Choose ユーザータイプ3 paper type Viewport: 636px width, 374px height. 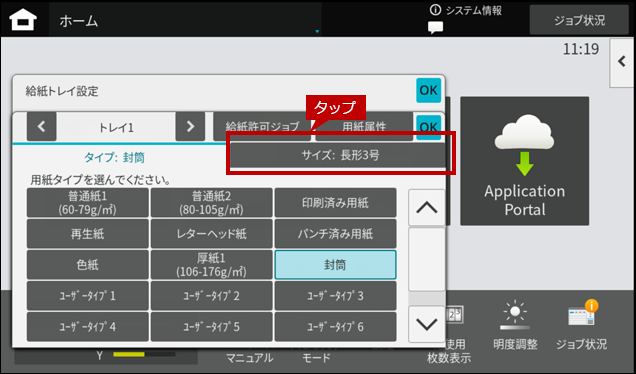pos(335,296)
